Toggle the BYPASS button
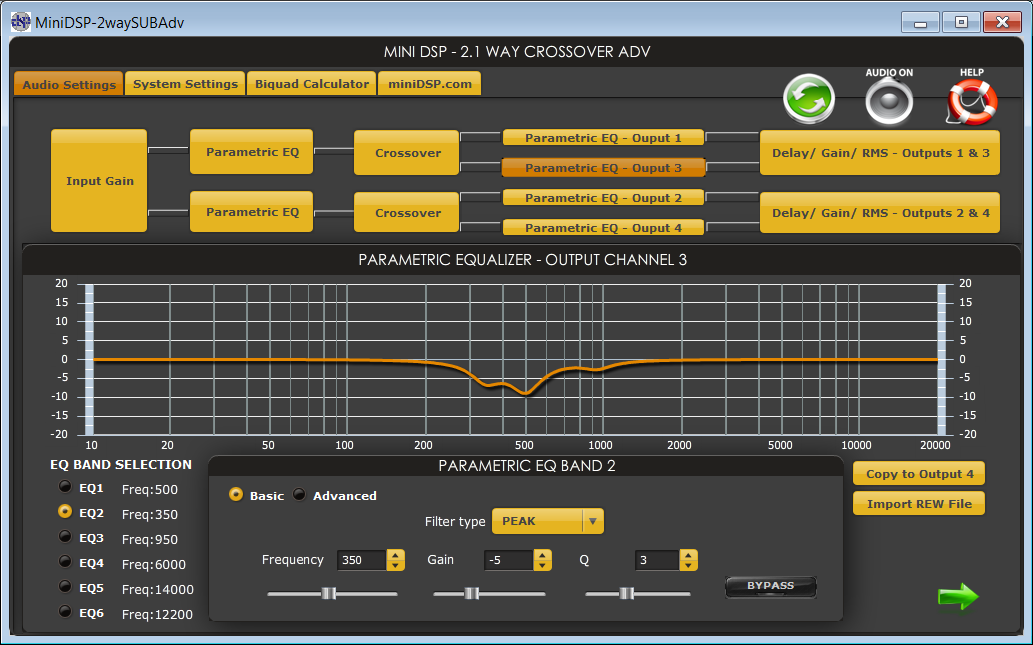This screenshot has height=645, width=1033. (x=771, y=586)
